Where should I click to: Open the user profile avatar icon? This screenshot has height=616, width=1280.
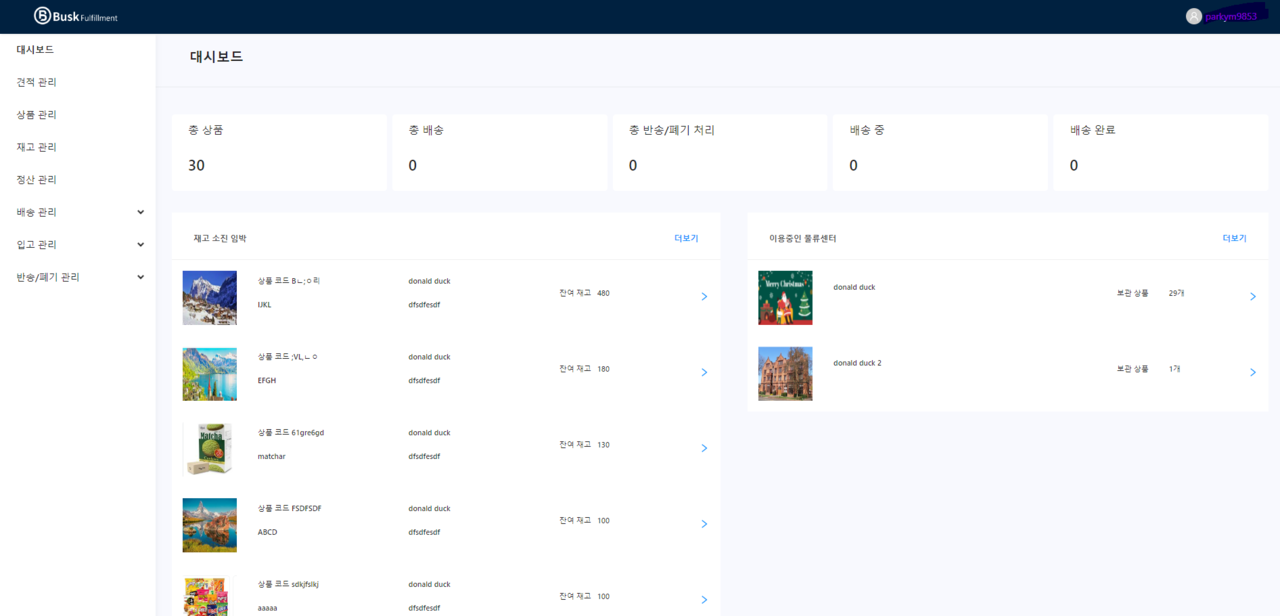[x=1193, y=16]
